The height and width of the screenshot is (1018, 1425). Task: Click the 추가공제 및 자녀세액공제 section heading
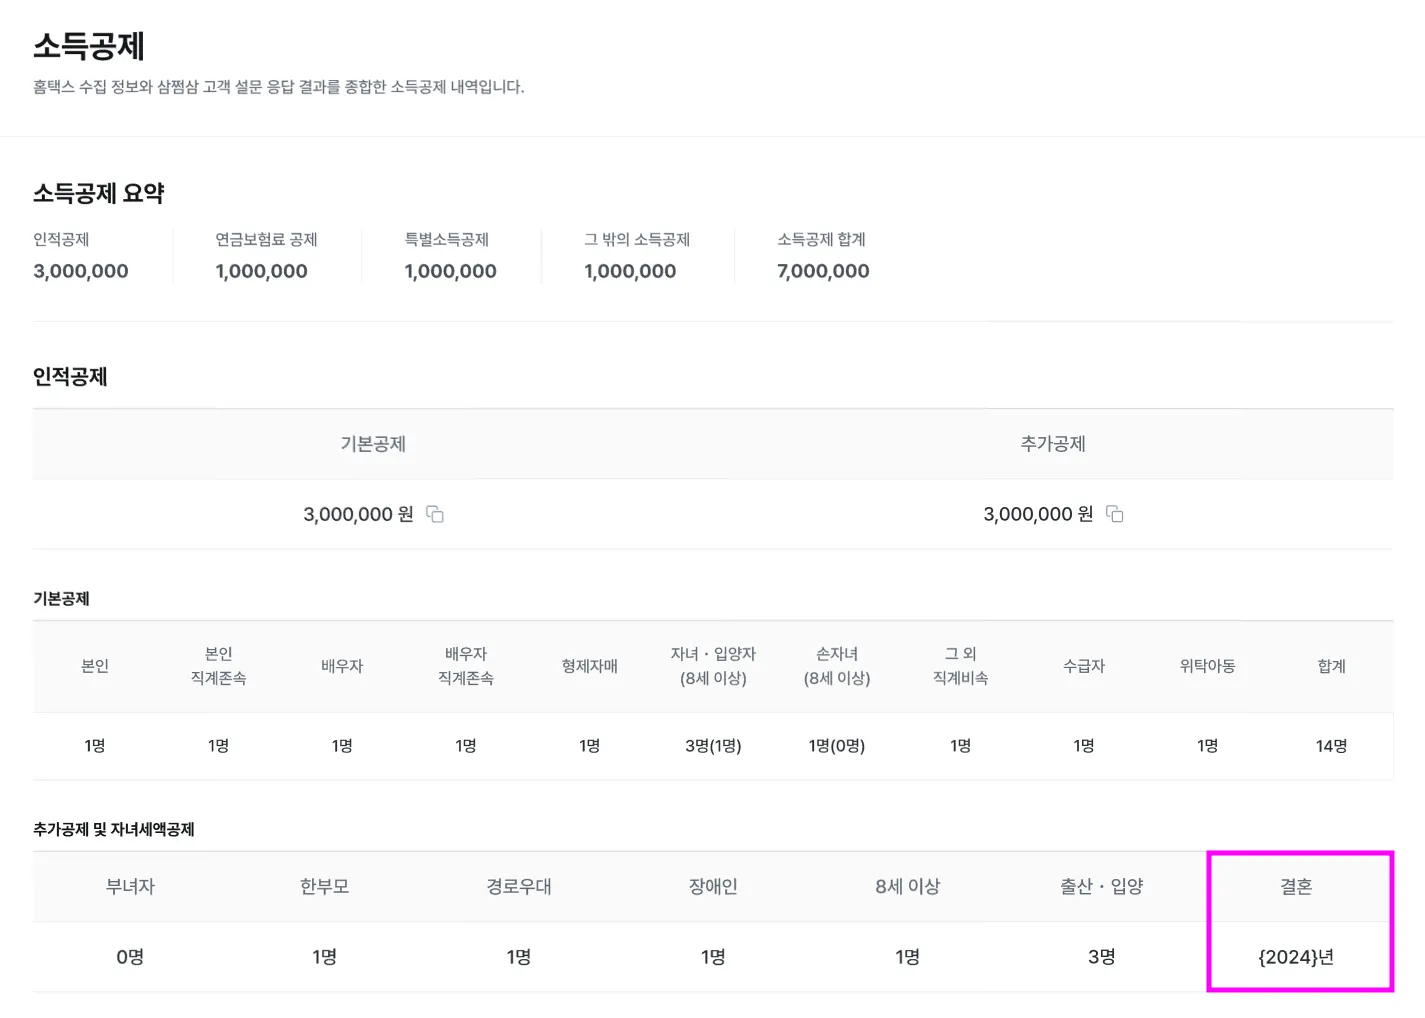point(114,830)
